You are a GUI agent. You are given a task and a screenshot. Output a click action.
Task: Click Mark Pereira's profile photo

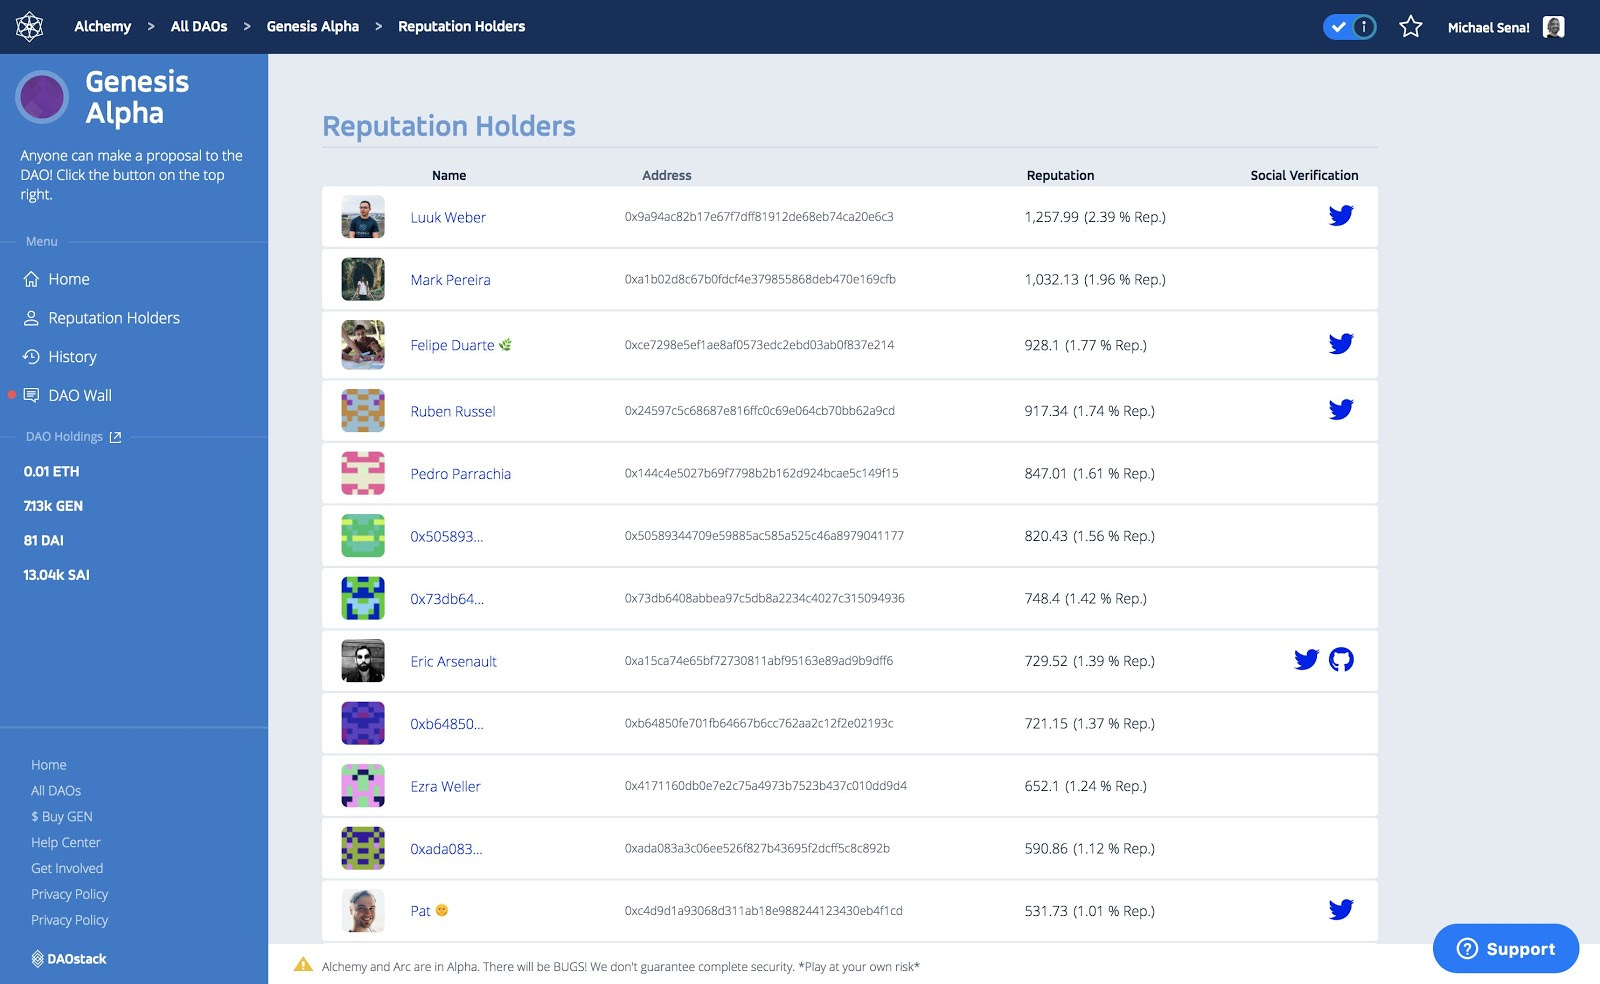tap(363, 279)
